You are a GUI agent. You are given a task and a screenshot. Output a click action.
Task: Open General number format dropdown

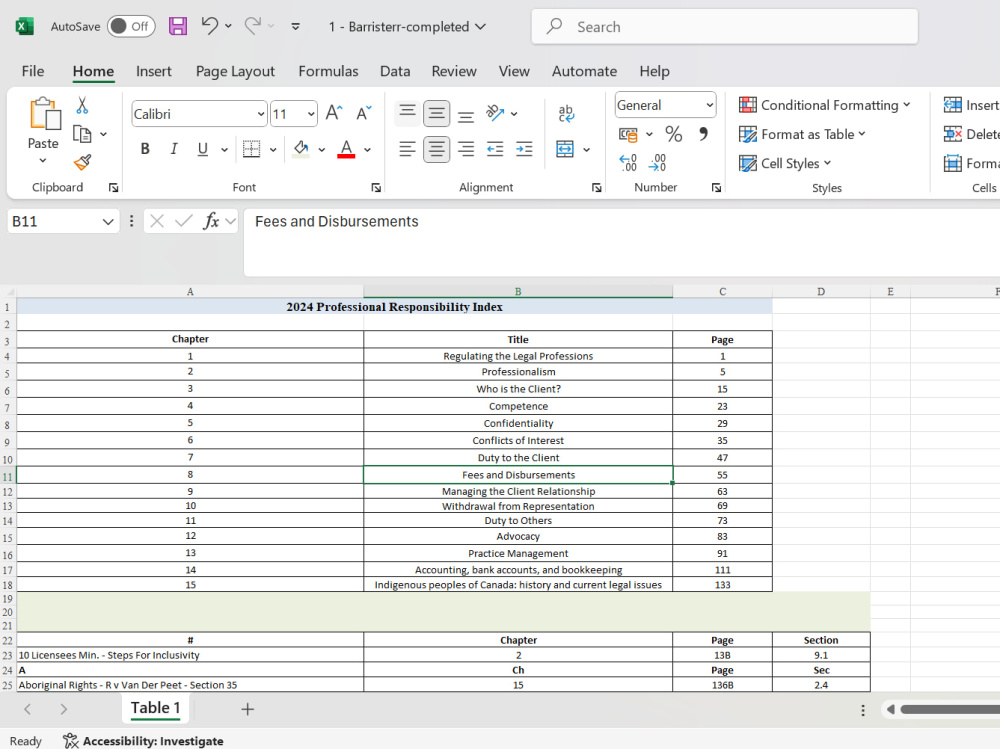(x=710, y=105)
